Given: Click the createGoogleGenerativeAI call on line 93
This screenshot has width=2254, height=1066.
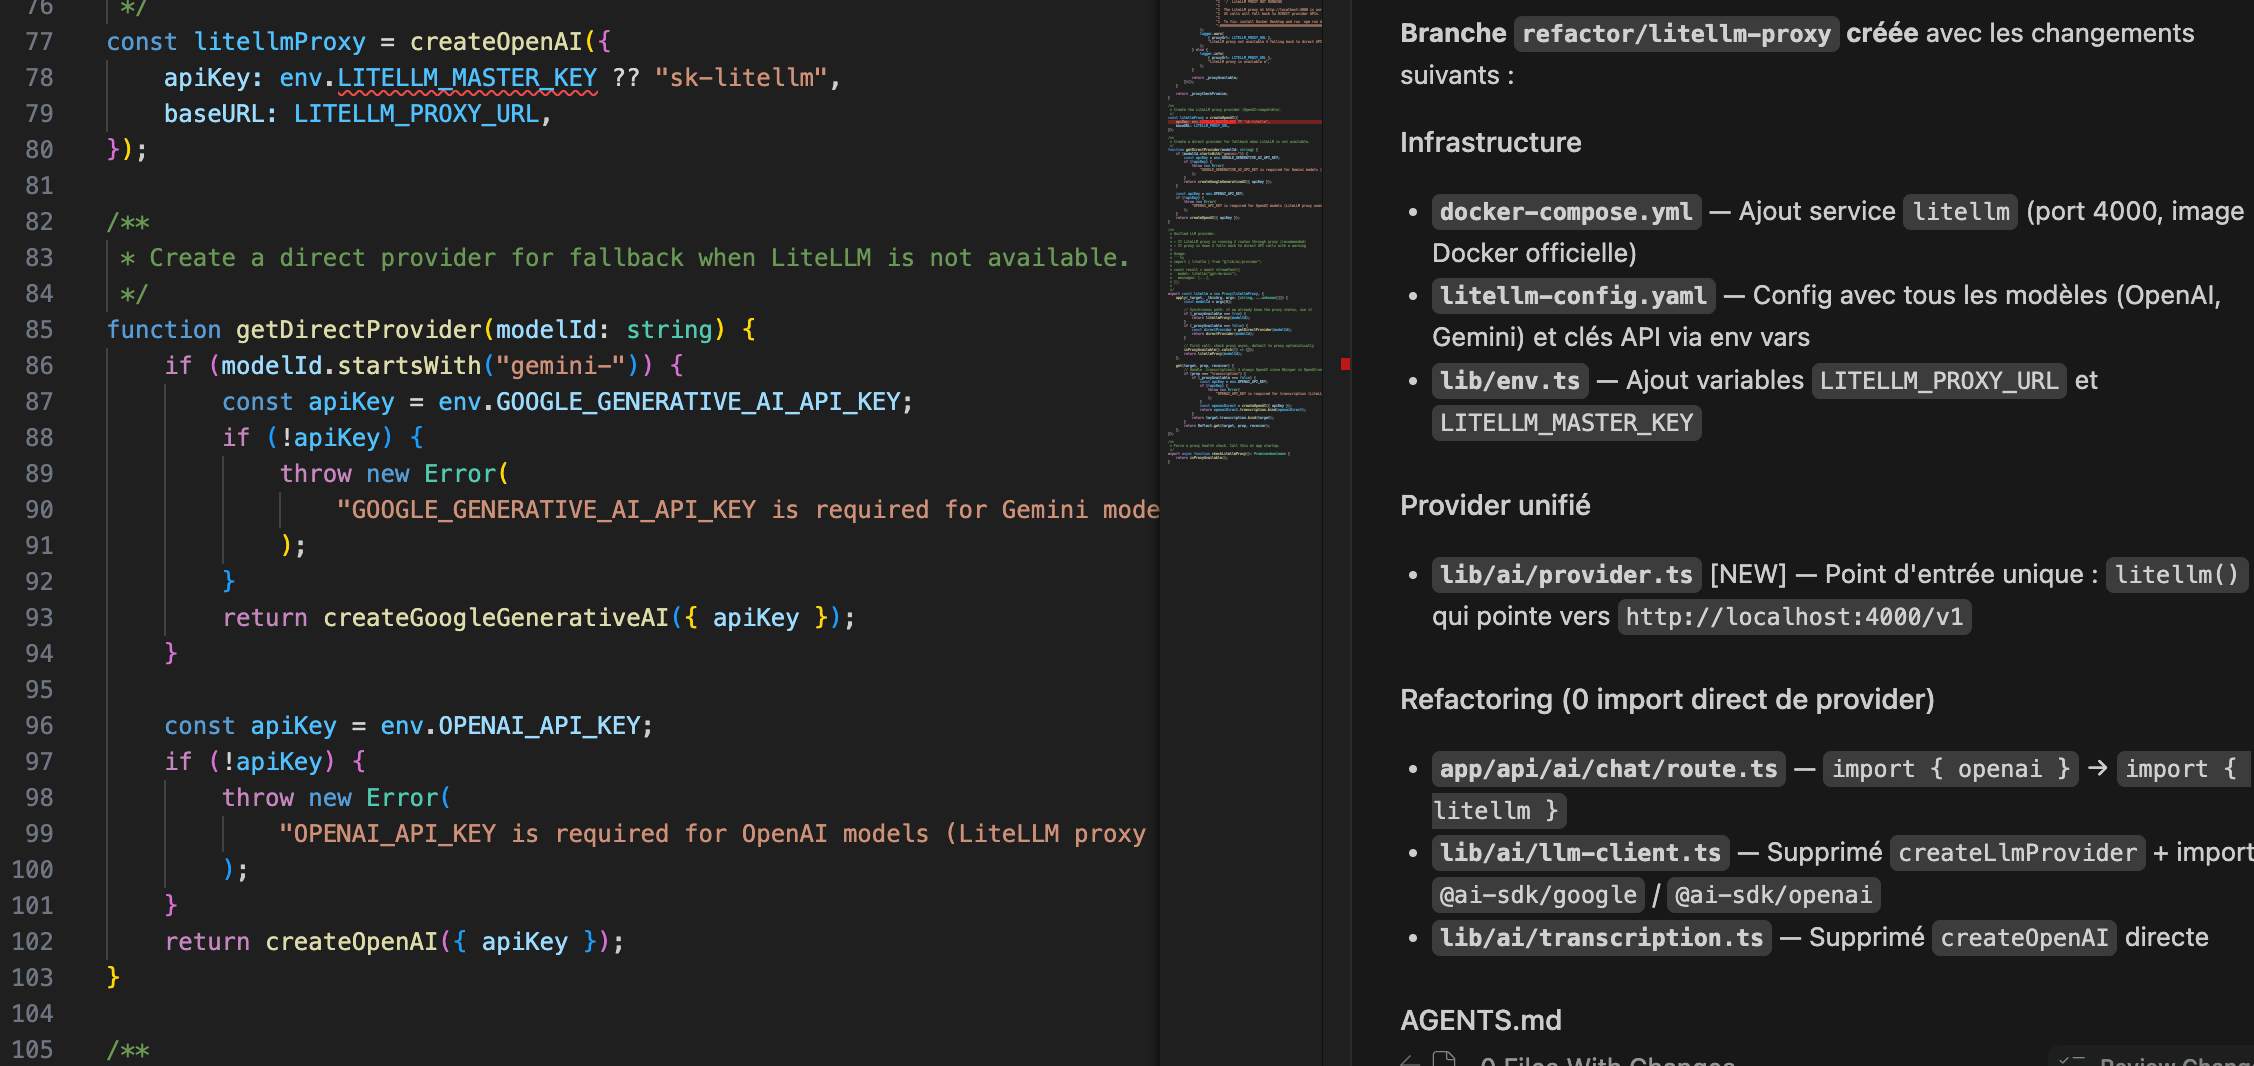Looking at the screenshot, I should tap(495, 618).
